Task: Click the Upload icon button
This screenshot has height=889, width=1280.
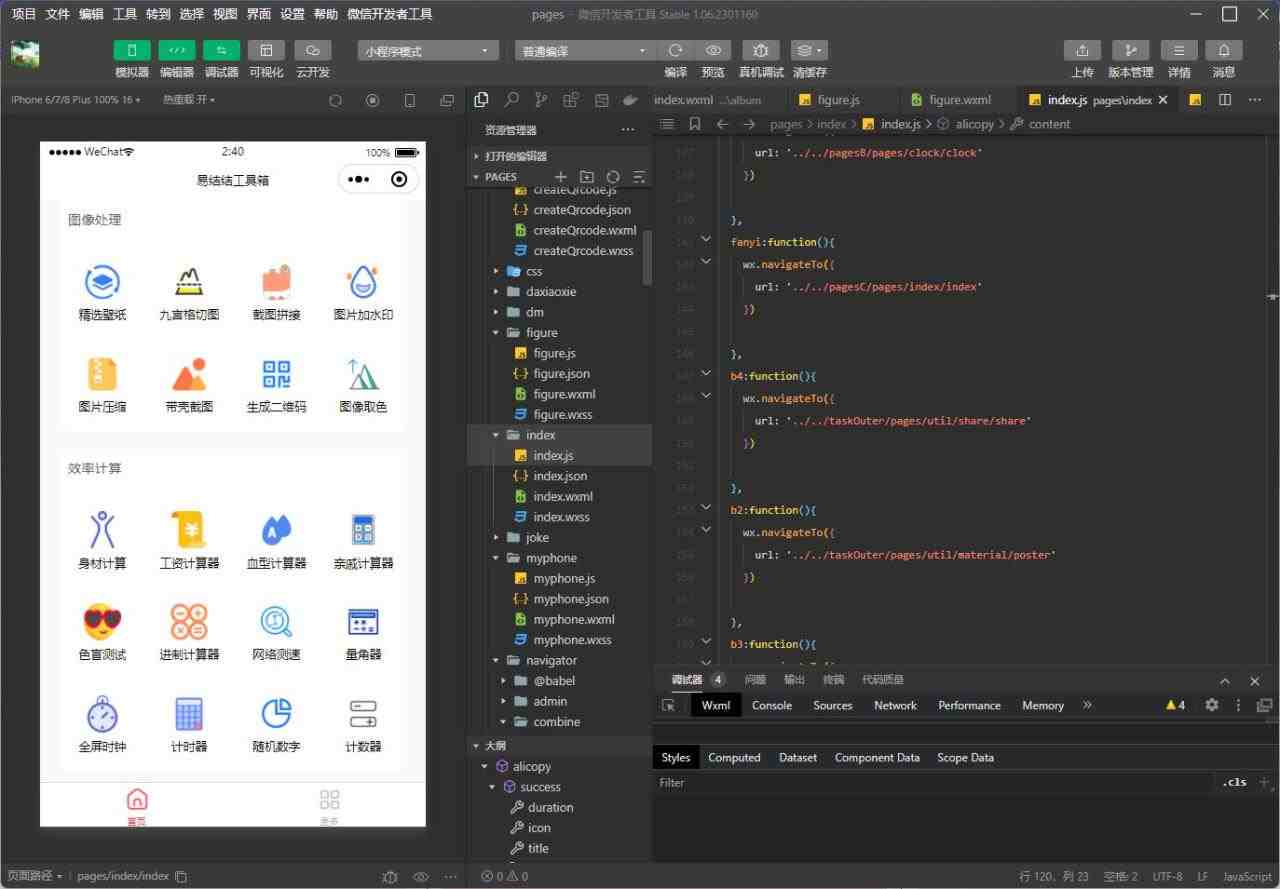Action: [1082, 51]
